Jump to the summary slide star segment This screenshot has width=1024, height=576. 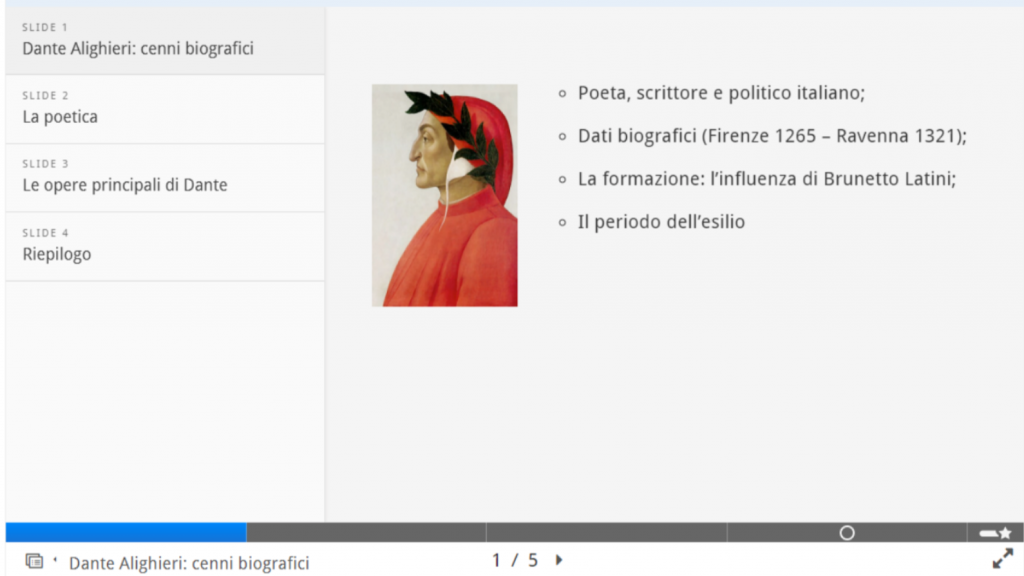point(995,532)
